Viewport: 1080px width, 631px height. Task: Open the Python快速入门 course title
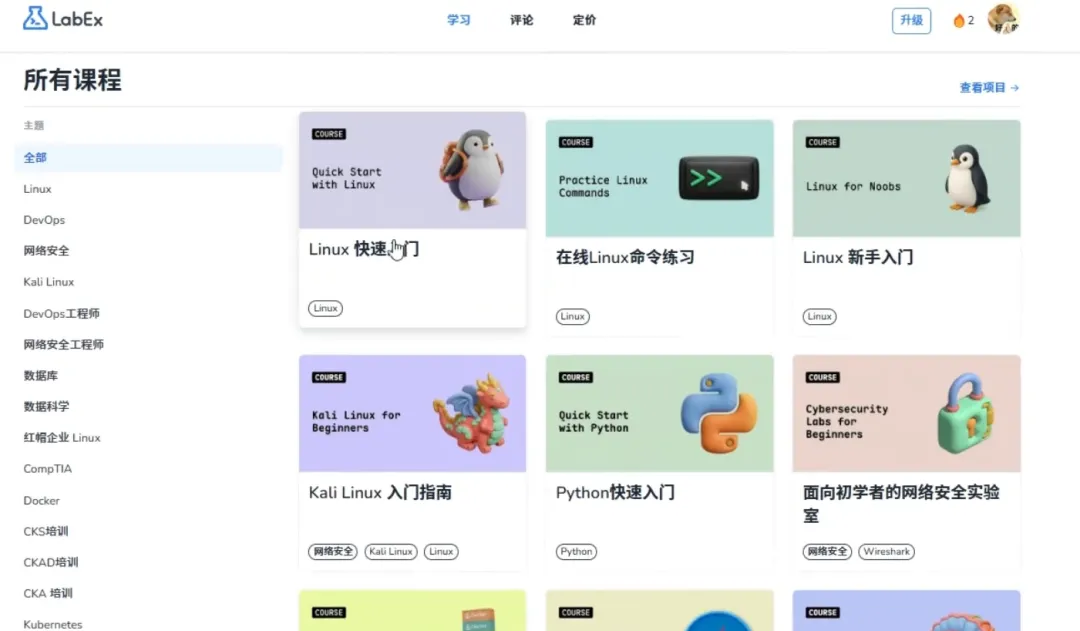[615, 493]
